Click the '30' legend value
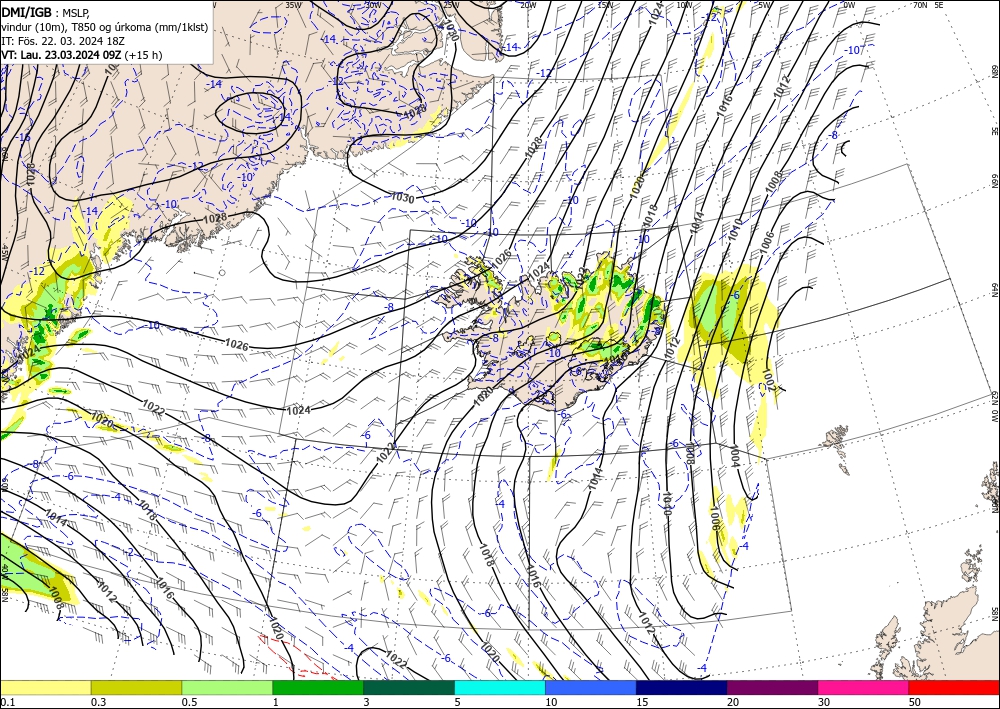1000x709 pixels. pos(824,702)
